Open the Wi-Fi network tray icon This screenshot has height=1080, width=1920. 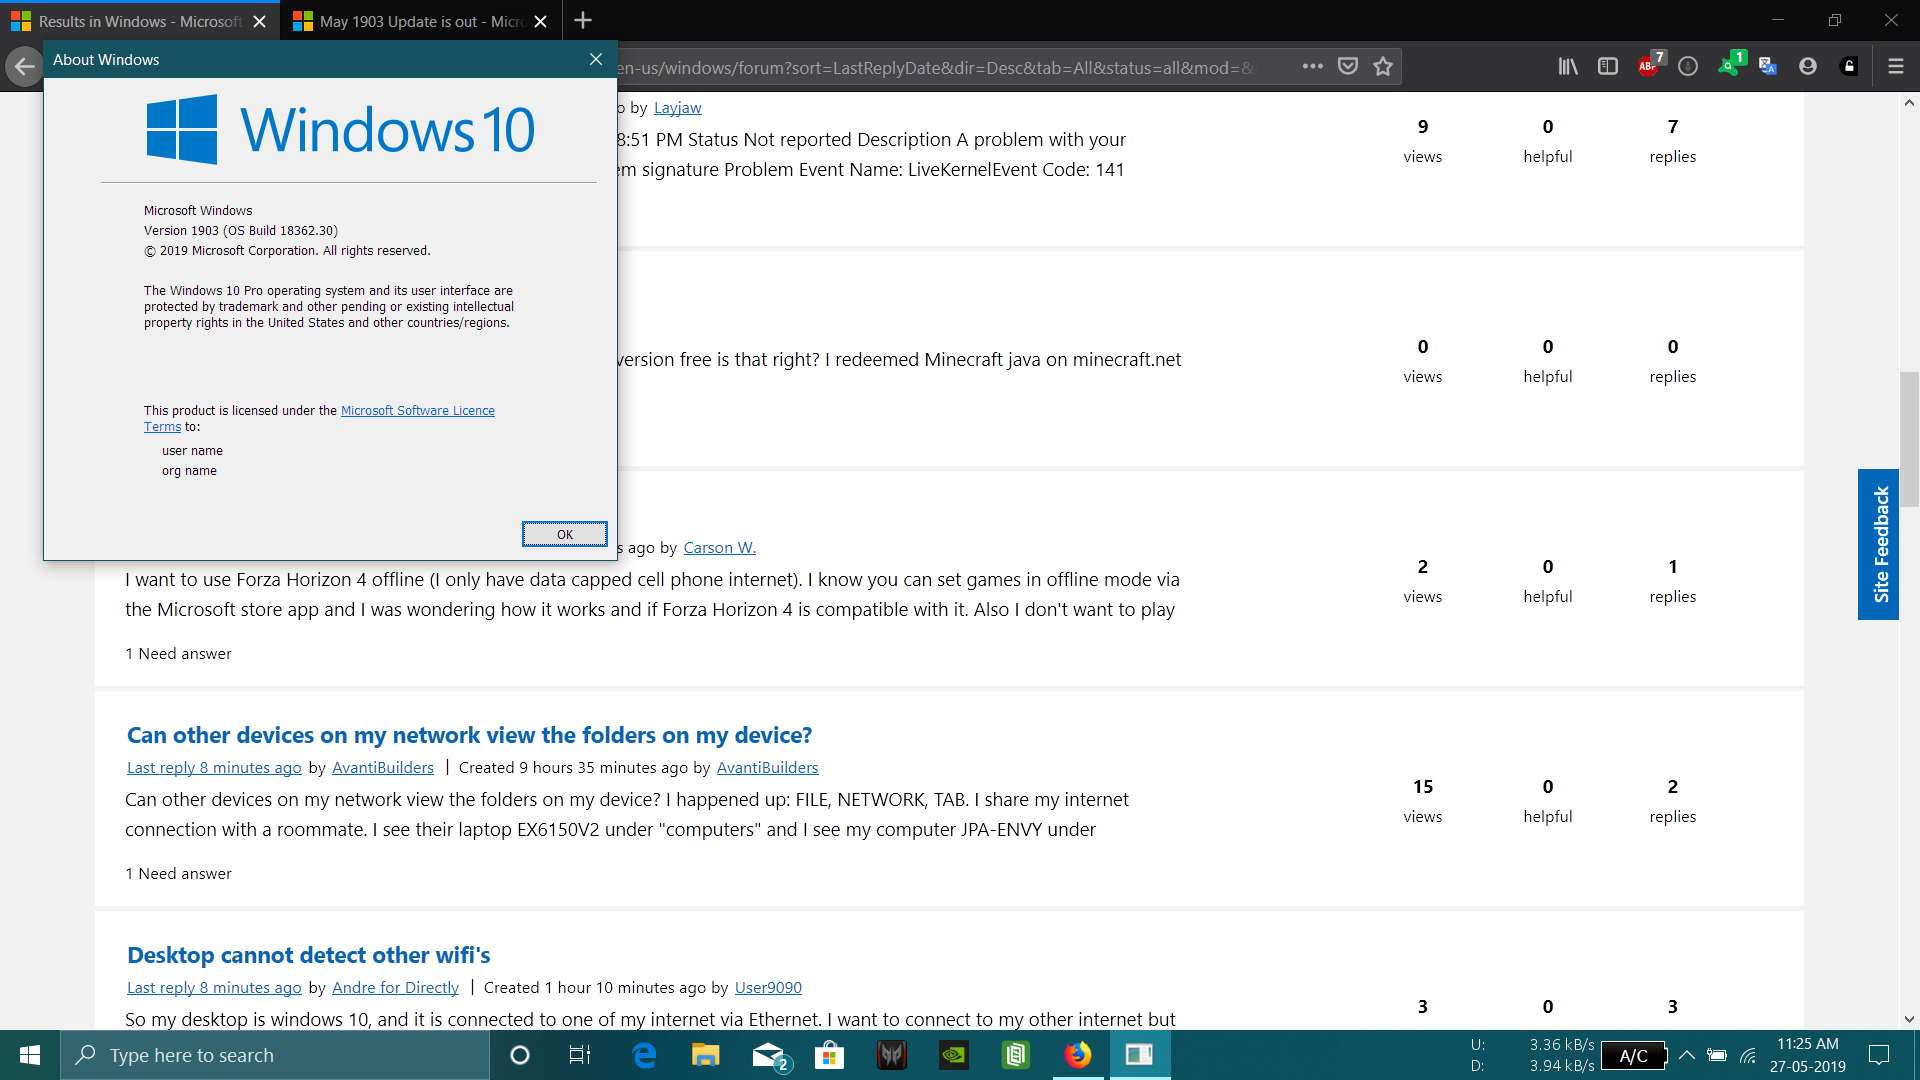point(1748,1055)
